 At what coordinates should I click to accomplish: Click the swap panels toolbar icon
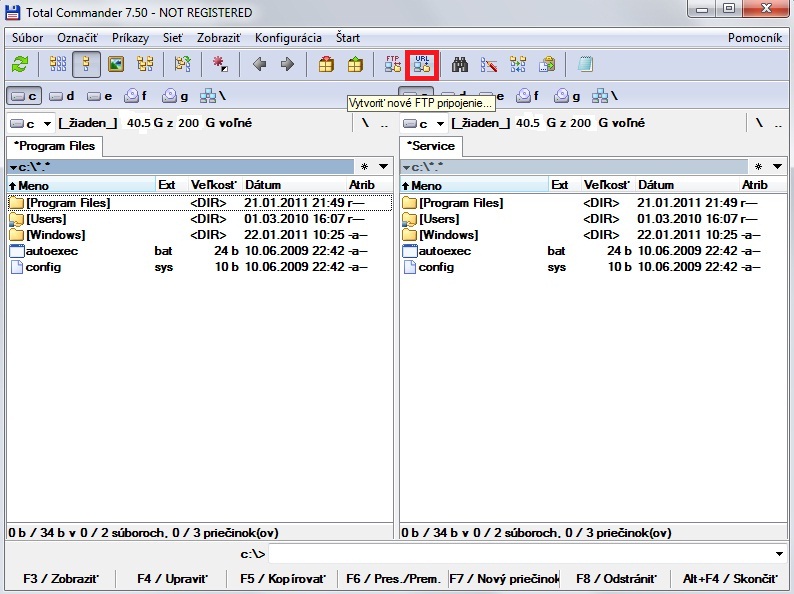pyautogui.click(x=183, y=64)
